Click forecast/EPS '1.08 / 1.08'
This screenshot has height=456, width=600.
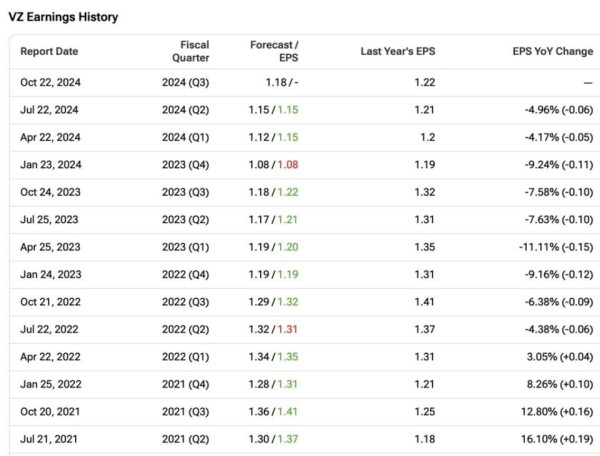pos(274,164)
